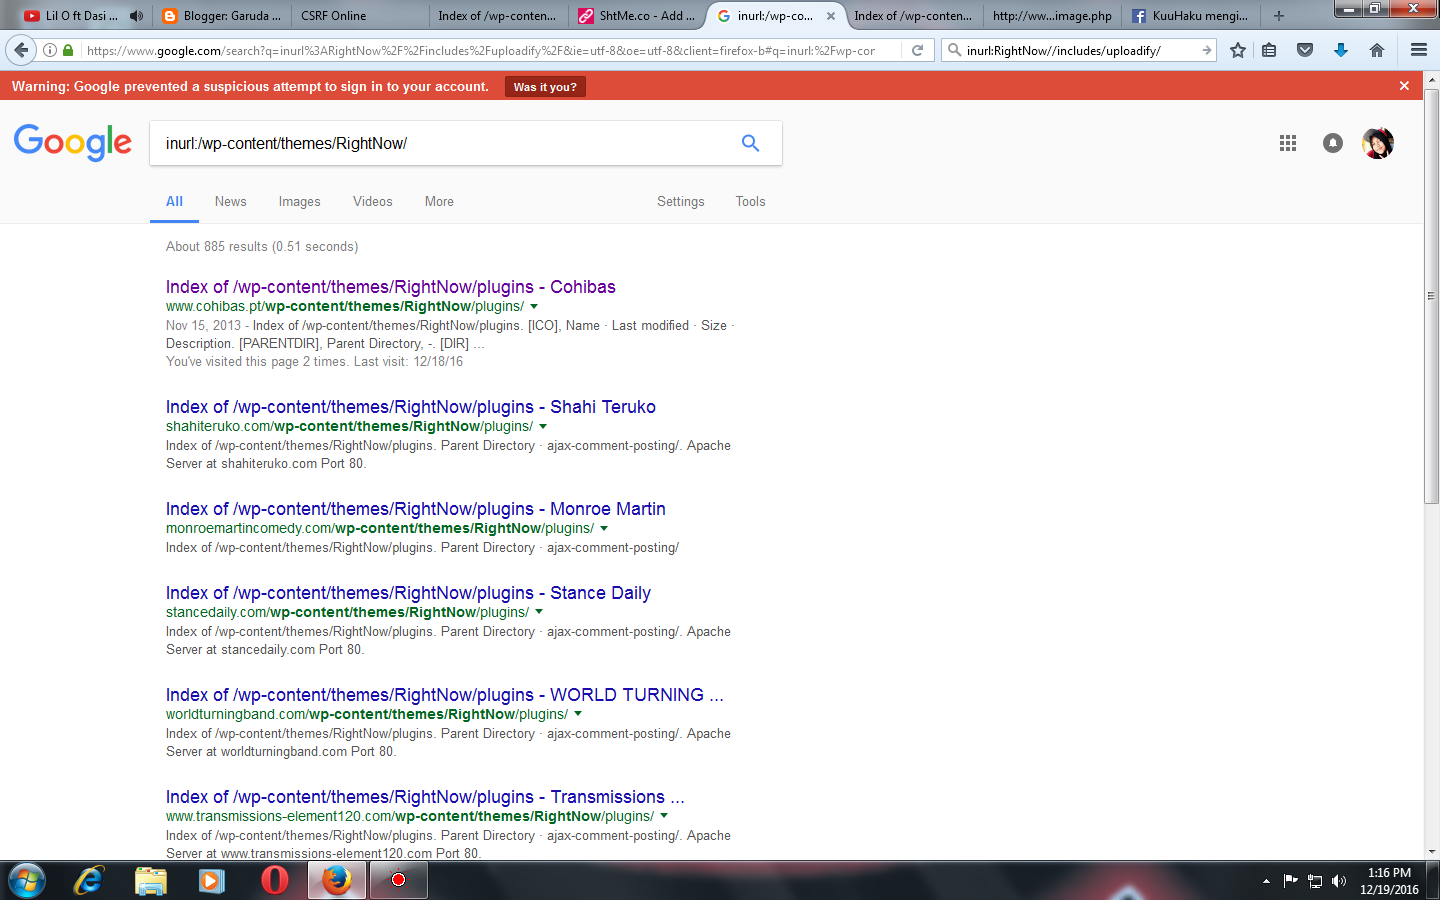Open the Transmissions result link
1440x900 pixels.
425,797
